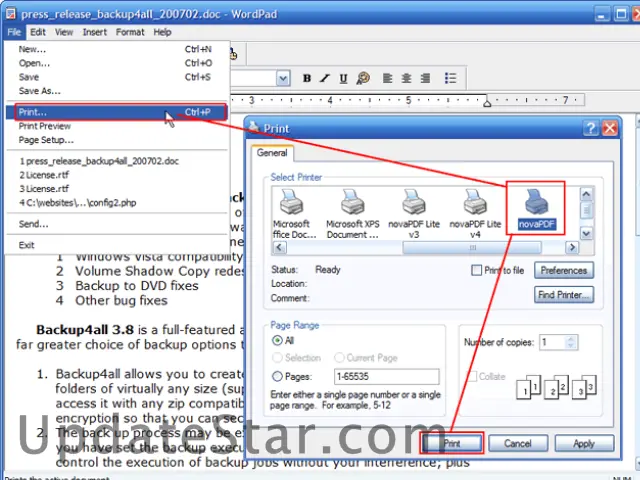Toggle italic formatting in WordPad toolbar

tap(325, 78)
